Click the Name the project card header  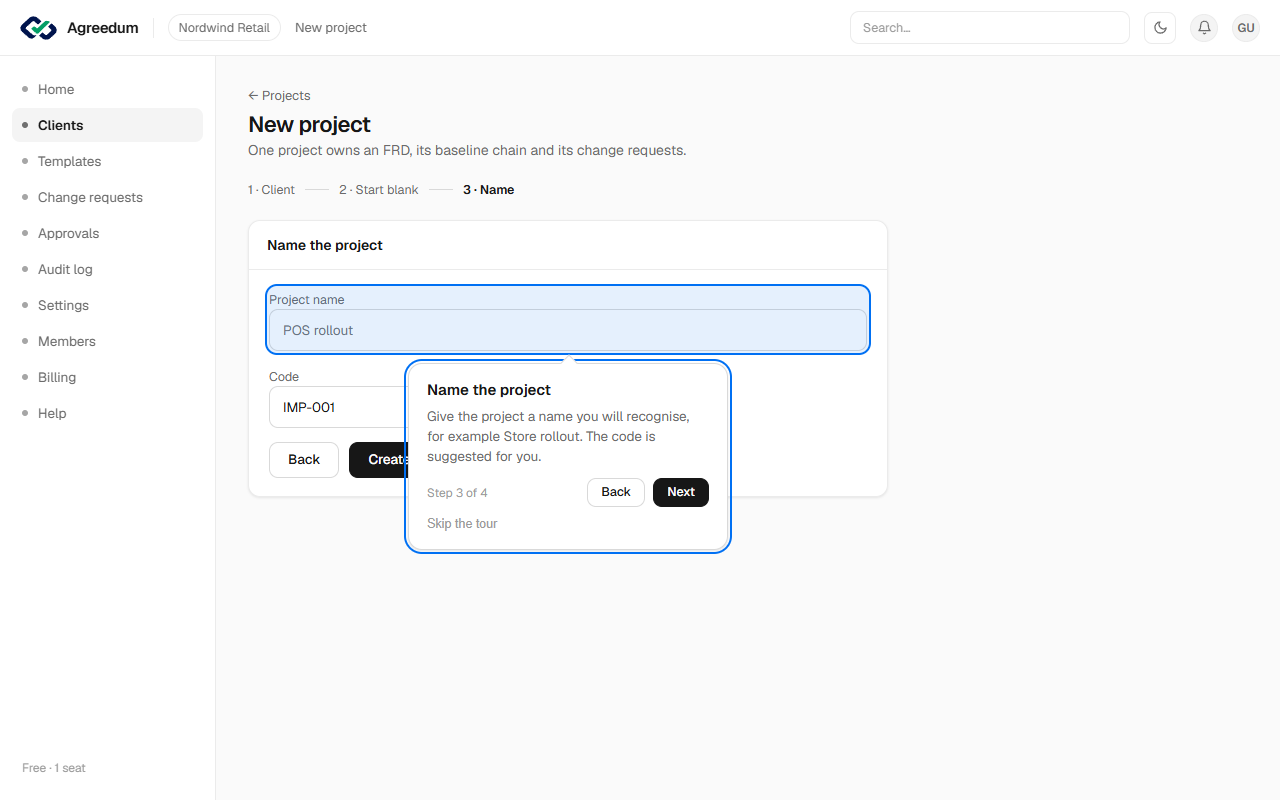325,245
